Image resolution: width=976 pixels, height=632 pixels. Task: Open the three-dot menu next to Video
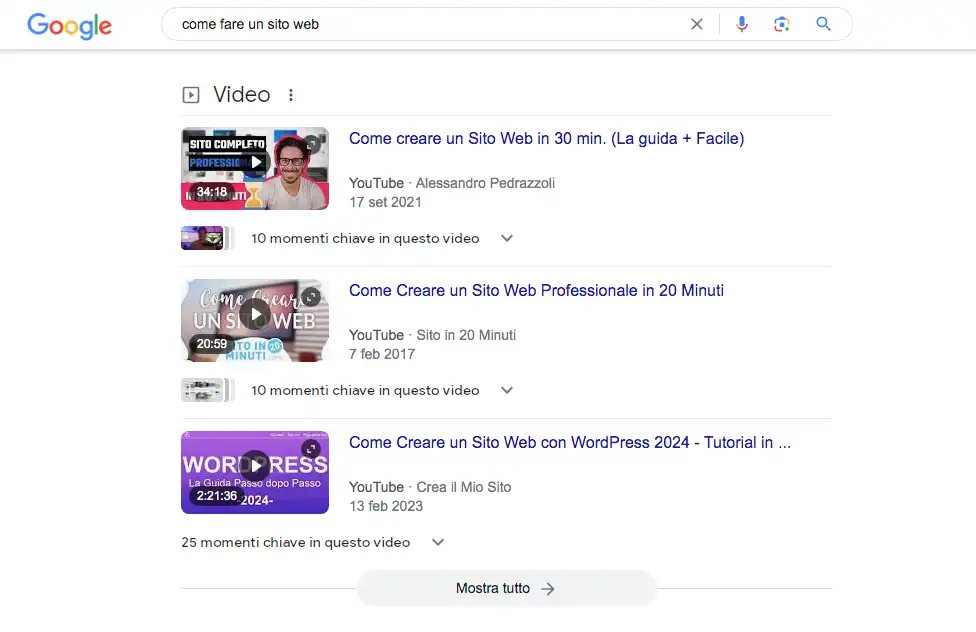(x=291, y=95)
